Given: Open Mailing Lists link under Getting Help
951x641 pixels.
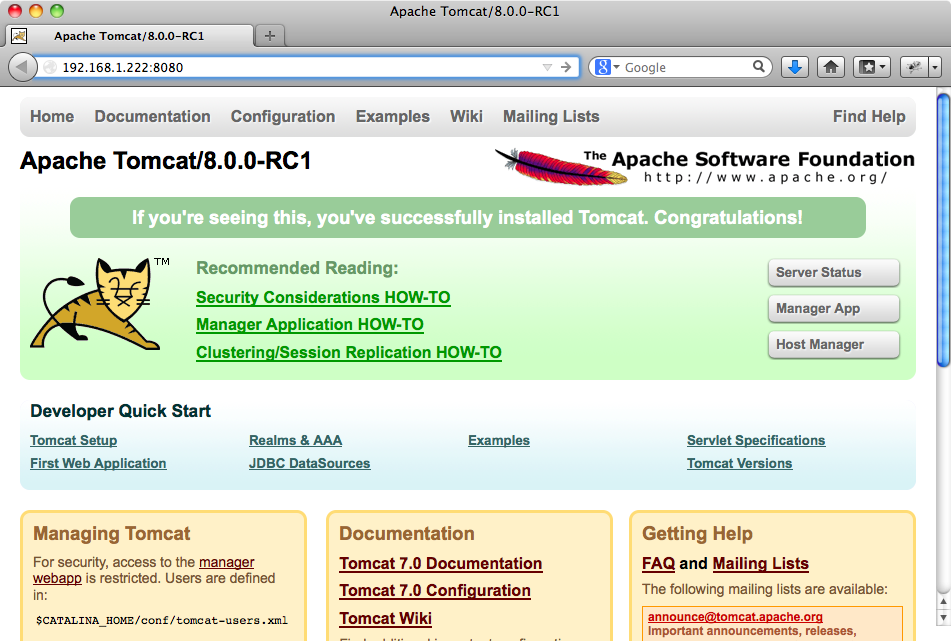Looking at the screenshot, I should pos(761,563).
